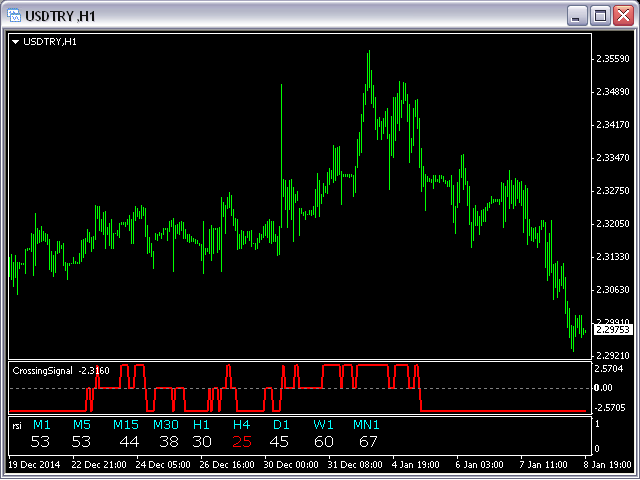
Task: Choose the D1 timeframe label
Action: 280,425
